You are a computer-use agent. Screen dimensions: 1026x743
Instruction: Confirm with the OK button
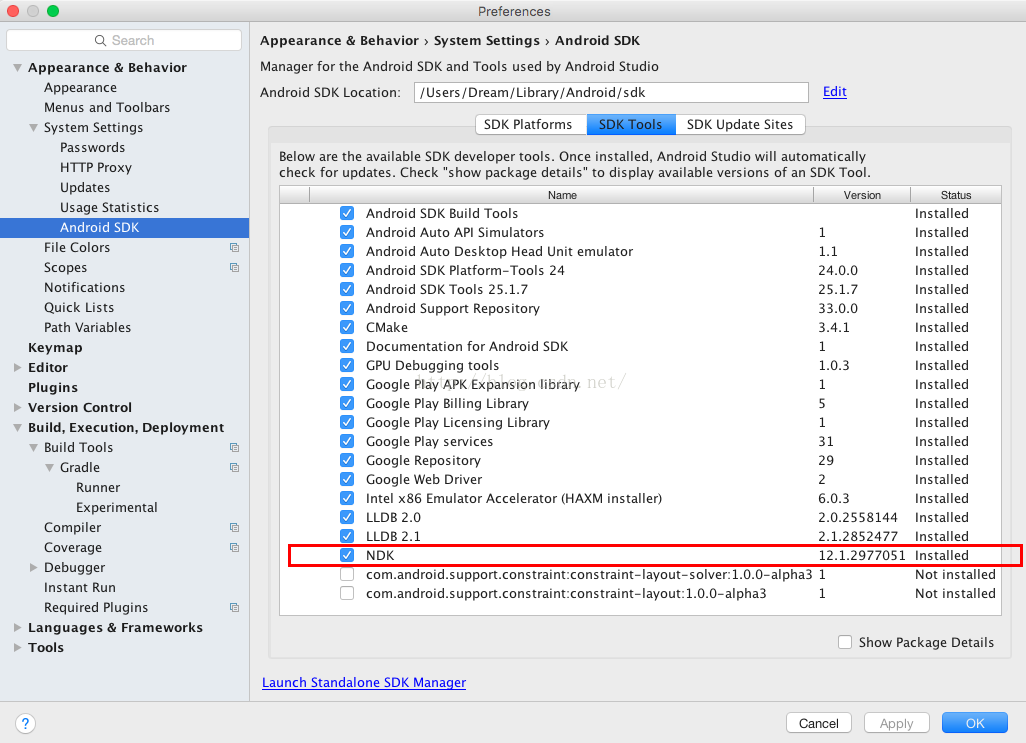point(975,723)
